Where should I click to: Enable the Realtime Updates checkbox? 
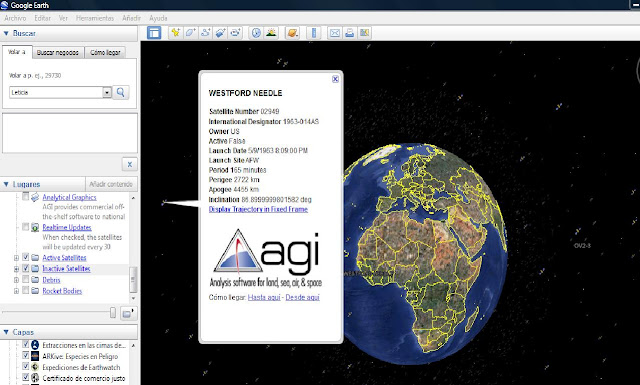pyautogui.click(x=25, y=227)
